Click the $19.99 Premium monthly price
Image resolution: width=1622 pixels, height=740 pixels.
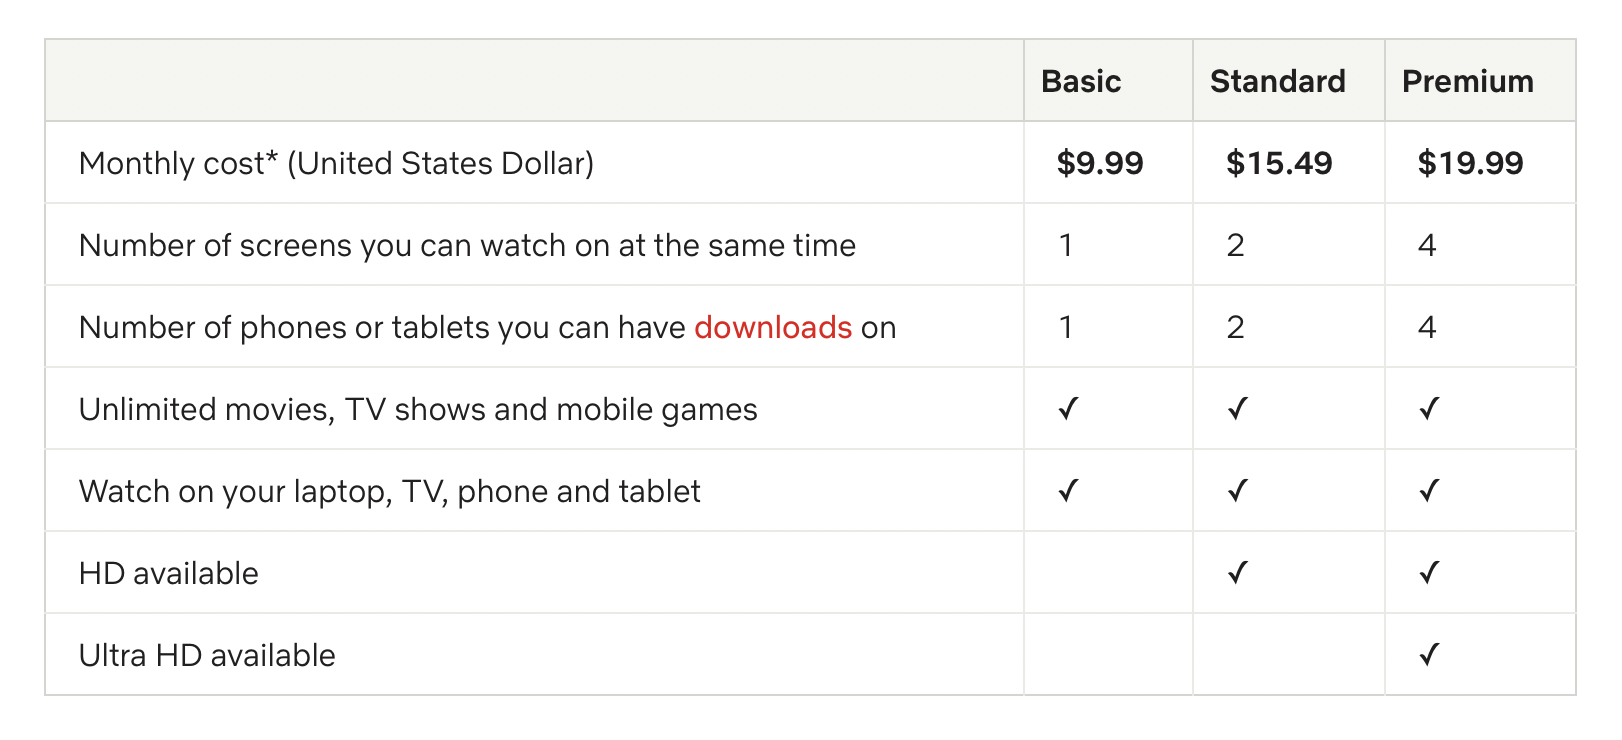click(x=1470, y=163)
